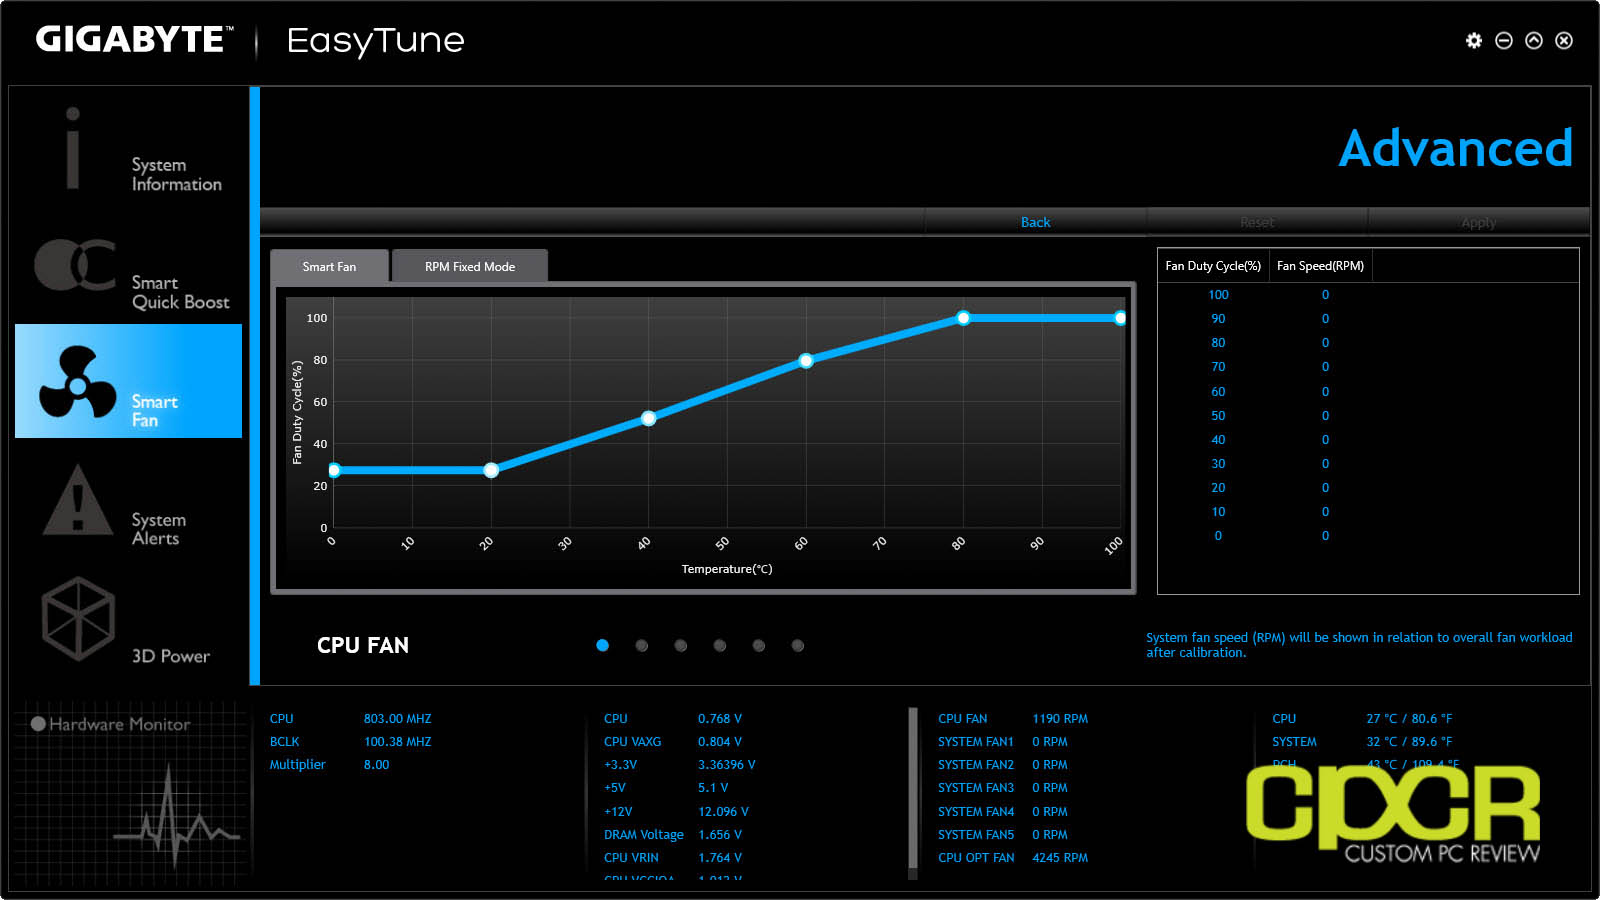The width and height of the screenshot is (1600, 900).
Task: Open System Information section
Action: tap(128, 150)
